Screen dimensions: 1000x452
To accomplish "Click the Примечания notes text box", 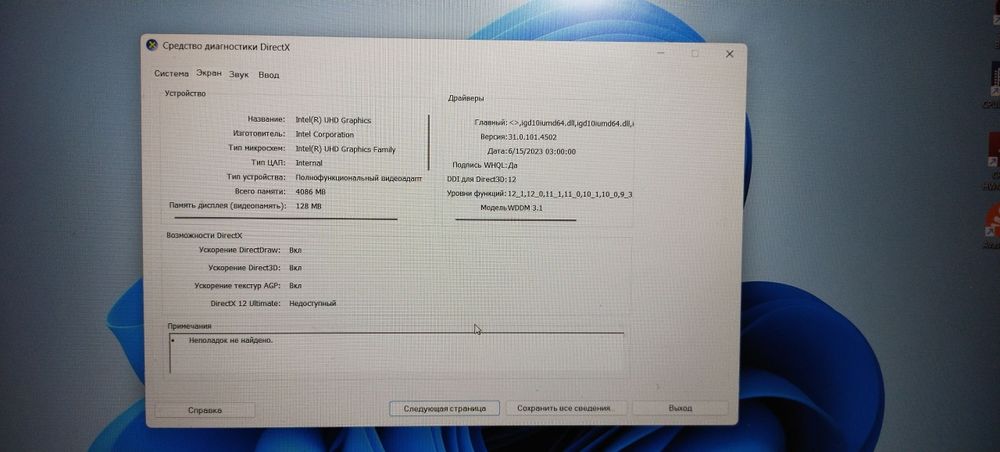I will [x=397, y=353].
